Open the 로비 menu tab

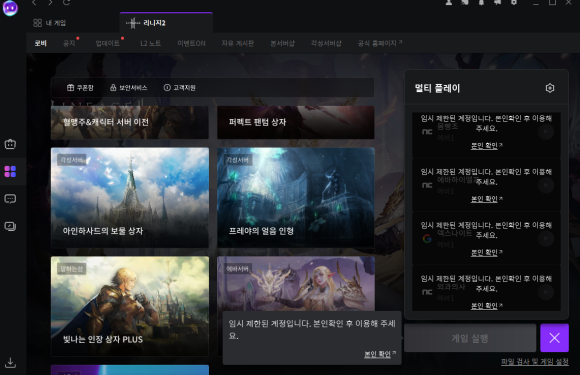[x=40, y=43]
